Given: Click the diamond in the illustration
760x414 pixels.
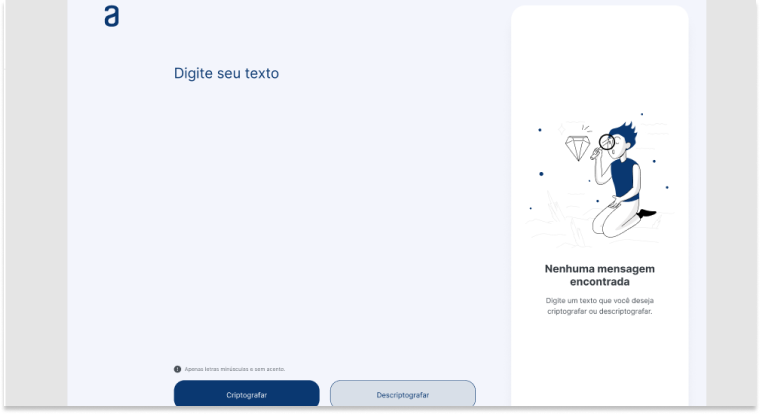Looking at the screenshot, I should pyautogui.click(x=577, y=149).
